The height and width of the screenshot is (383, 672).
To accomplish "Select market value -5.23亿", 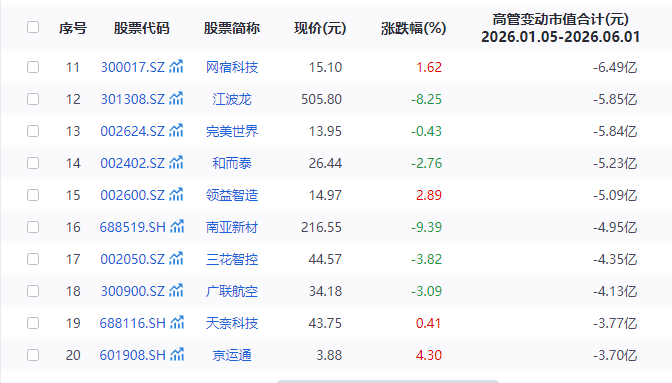I will pos(615,163).
